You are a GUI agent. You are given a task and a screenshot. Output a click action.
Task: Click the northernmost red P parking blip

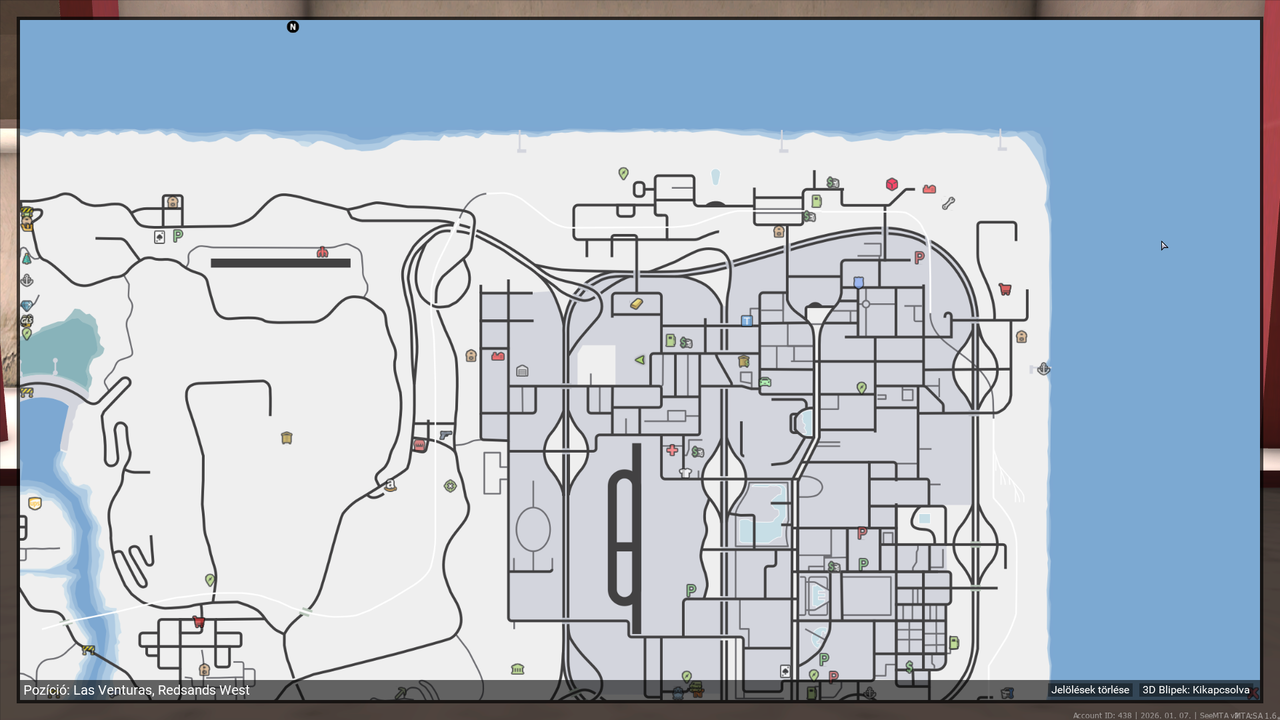(x=919, y=258)
